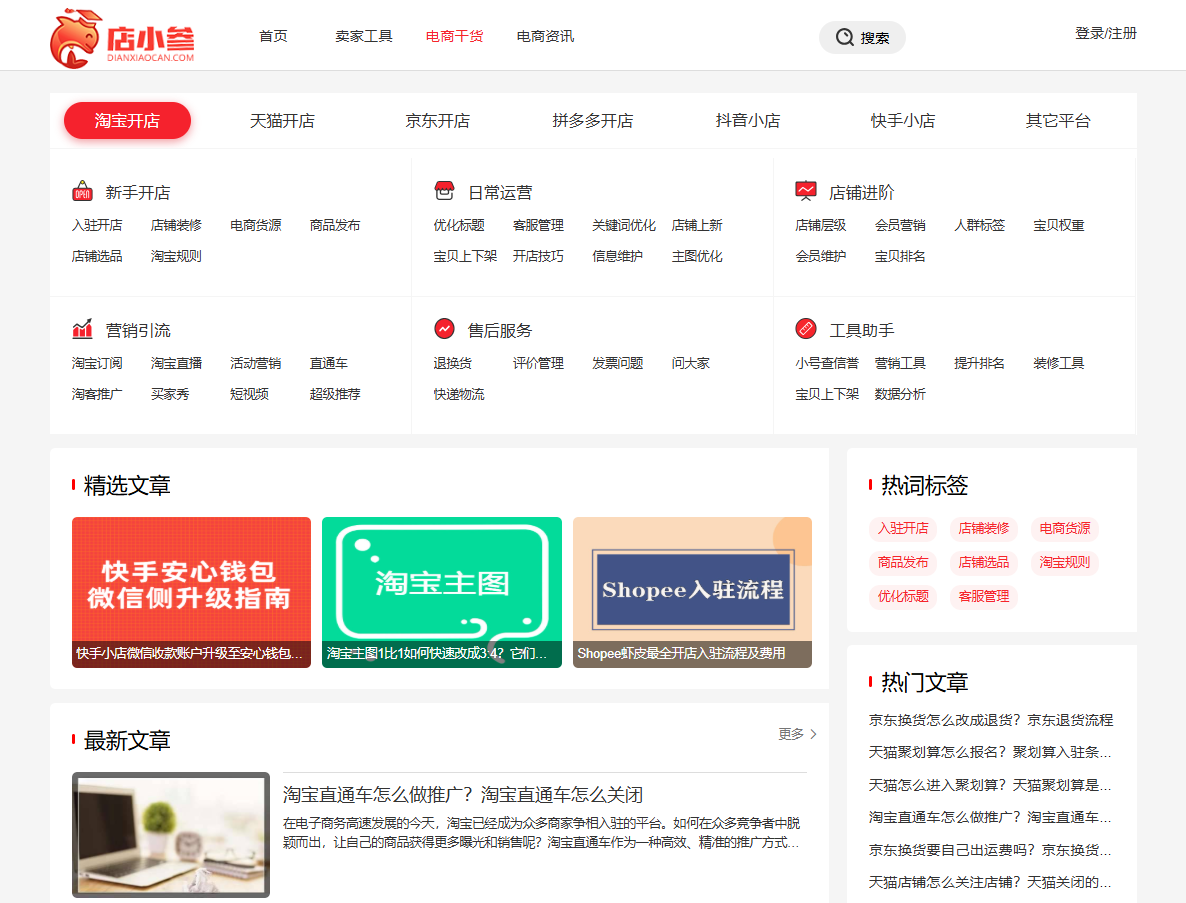Click the 登录/注册 link

(1106, 33)
